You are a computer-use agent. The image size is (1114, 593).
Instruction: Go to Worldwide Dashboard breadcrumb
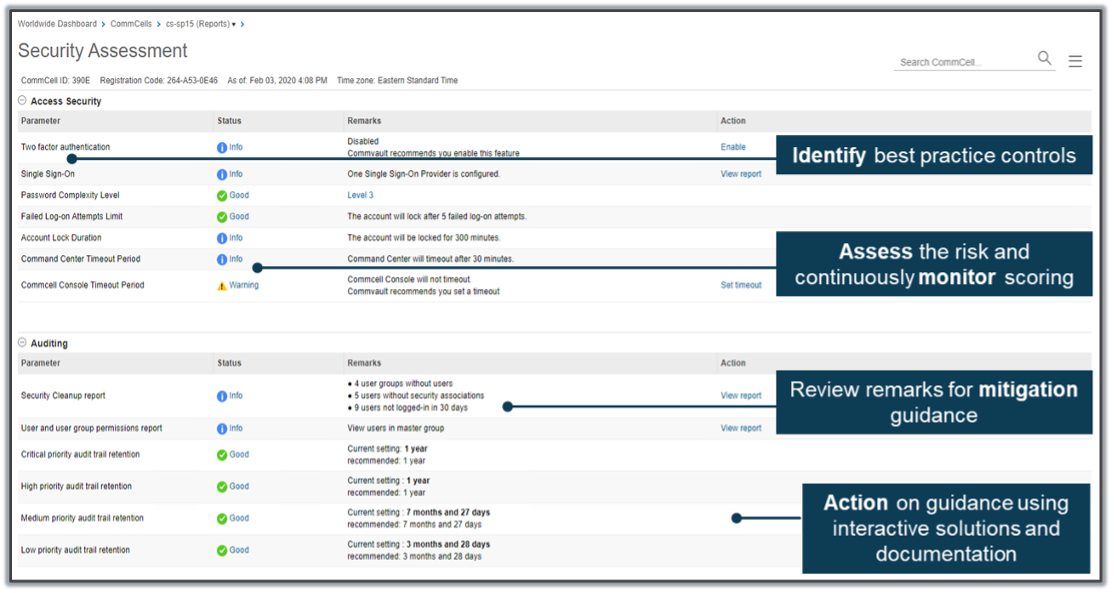(x=57, y=23)
